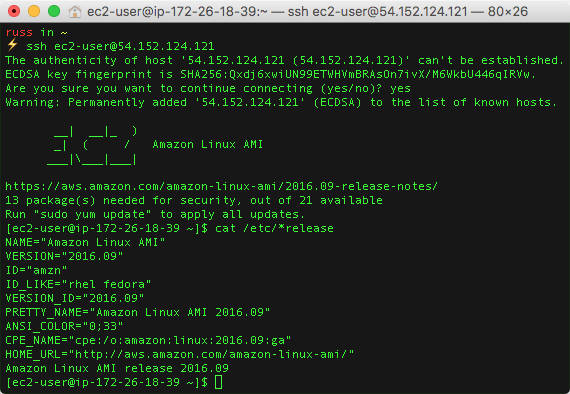The width and height of the screenshot is (570, 394).
Task: Click the 'sudo yum update' text
Action: click(92, 214)
